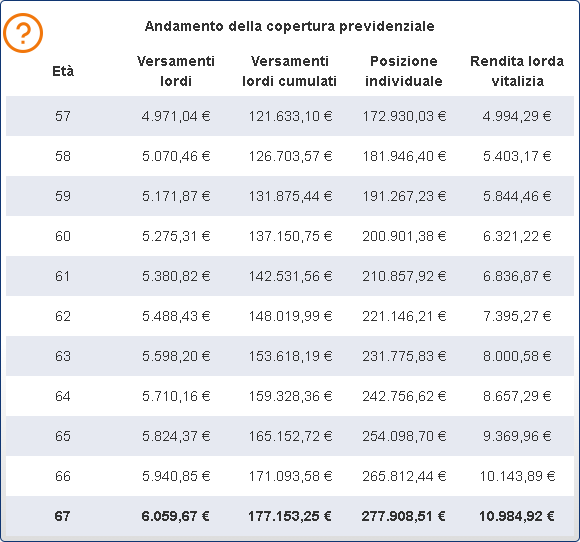This screenshot has height=542, width=580.
Task: Select cumulative value 126.703,57 €
Action: 290,156
